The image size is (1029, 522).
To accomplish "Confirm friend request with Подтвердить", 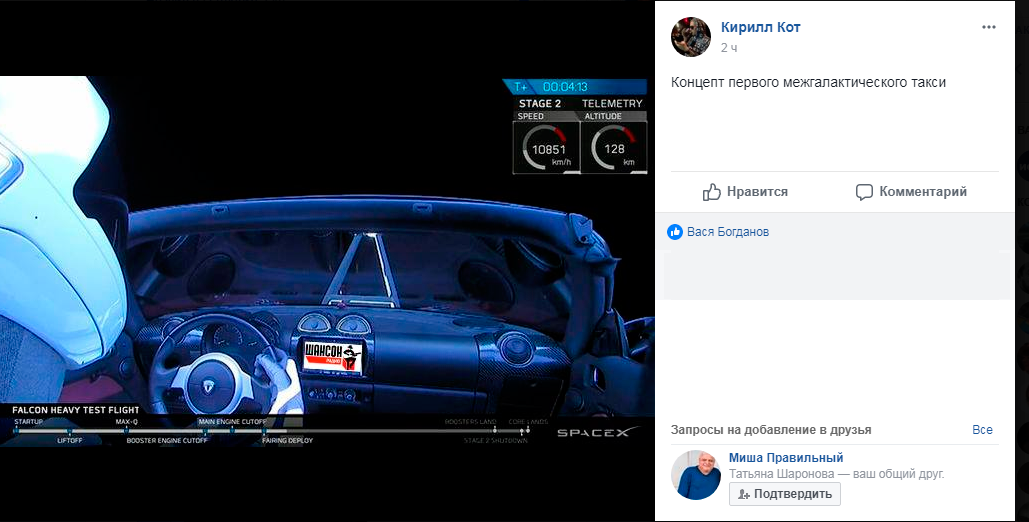I will click(785, 494).
